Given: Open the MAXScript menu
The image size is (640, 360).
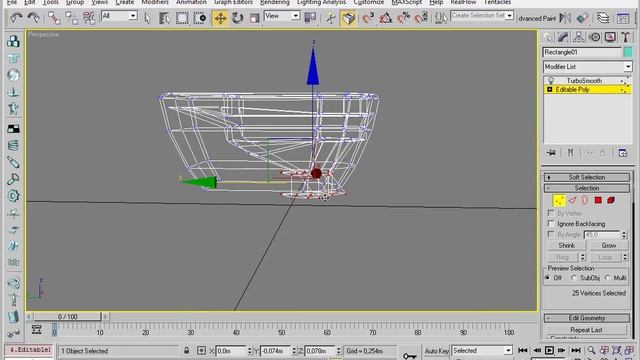Looking at the screenshot, I should [407, 2].
